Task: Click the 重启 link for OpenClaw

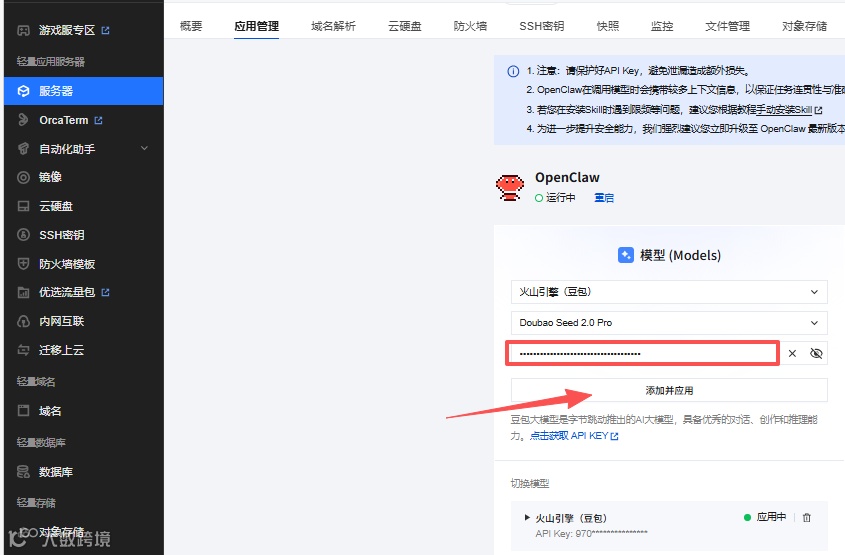Action: (604, 198)
